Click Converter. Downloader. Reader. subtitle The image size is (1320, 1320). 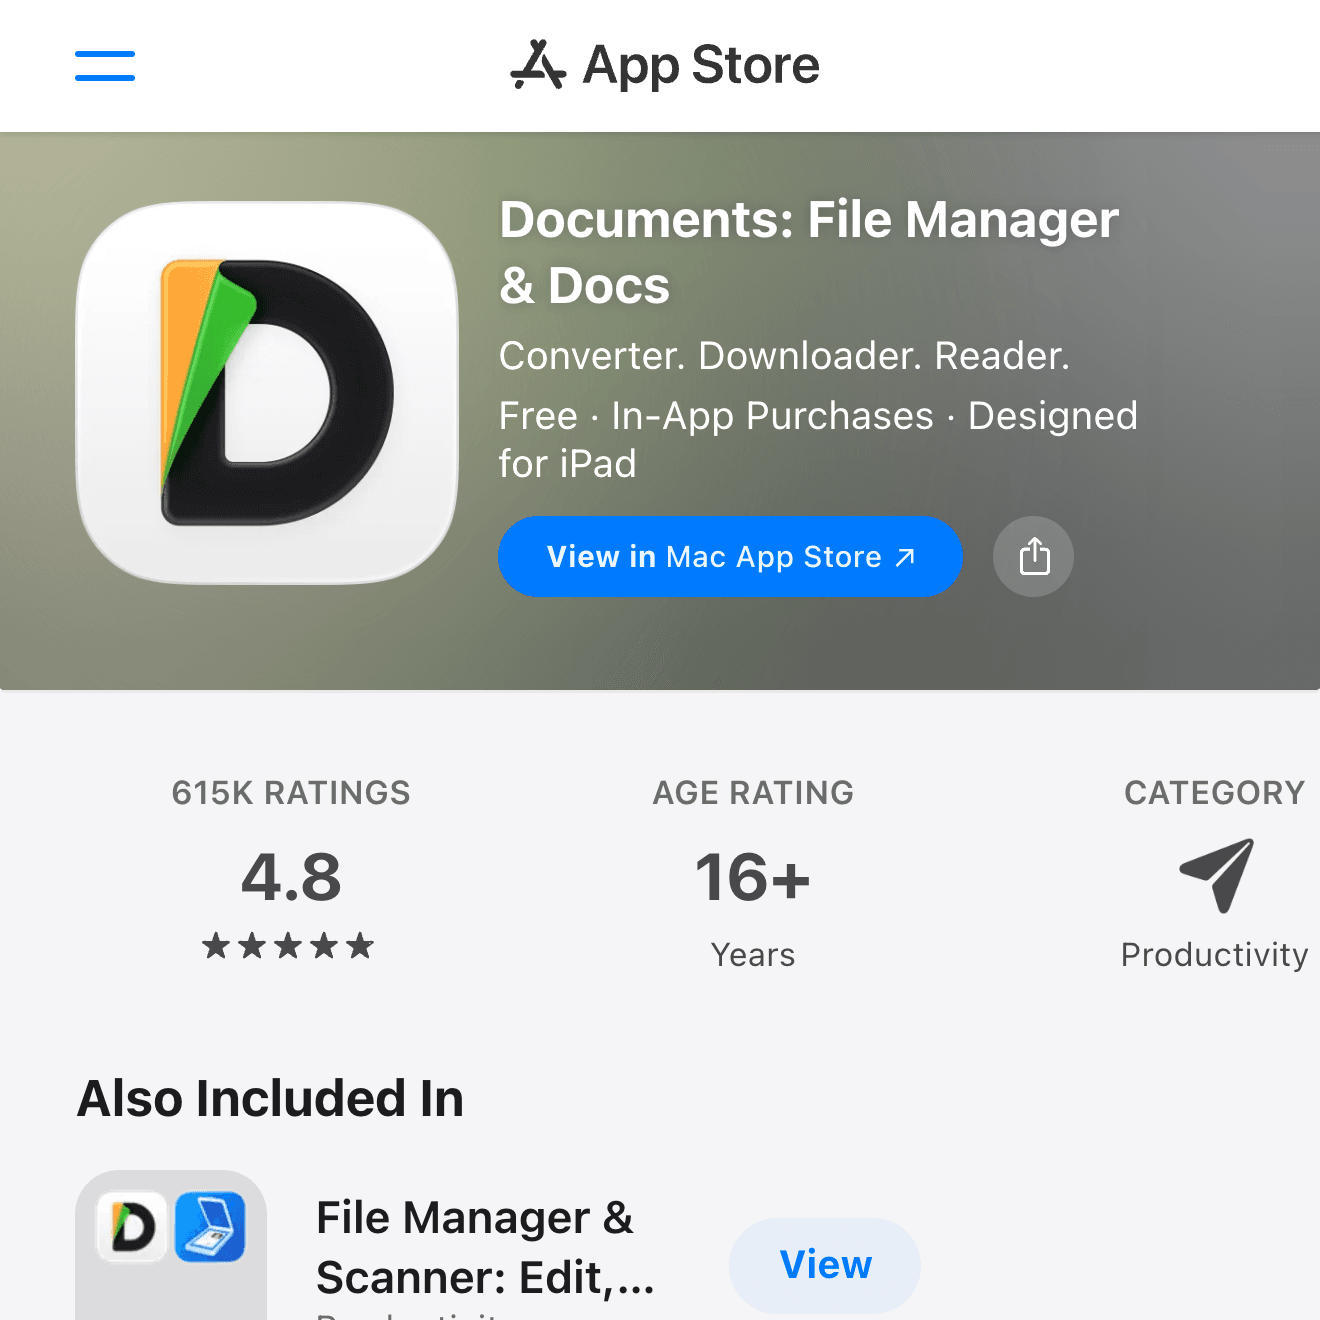click(x=785, y=356)
